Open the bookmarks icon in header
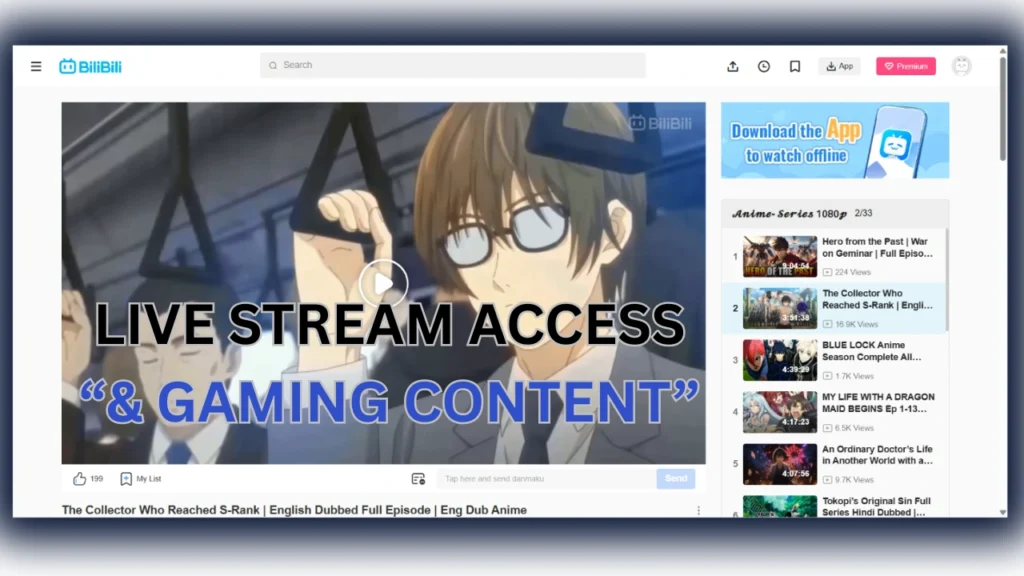 pos(795,67)
